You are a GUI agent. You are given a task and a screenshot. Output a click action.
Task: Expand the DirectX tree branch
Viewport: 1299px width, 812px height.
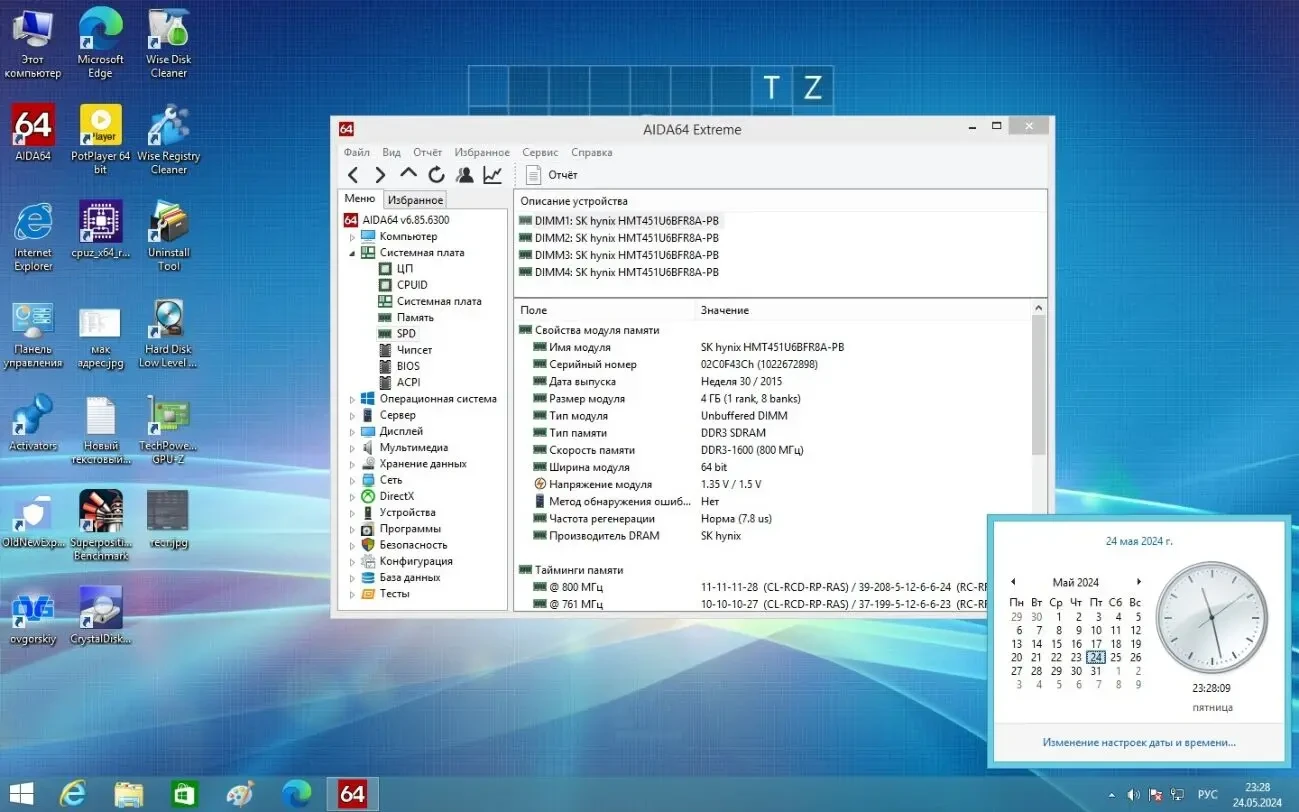[351, 495]
